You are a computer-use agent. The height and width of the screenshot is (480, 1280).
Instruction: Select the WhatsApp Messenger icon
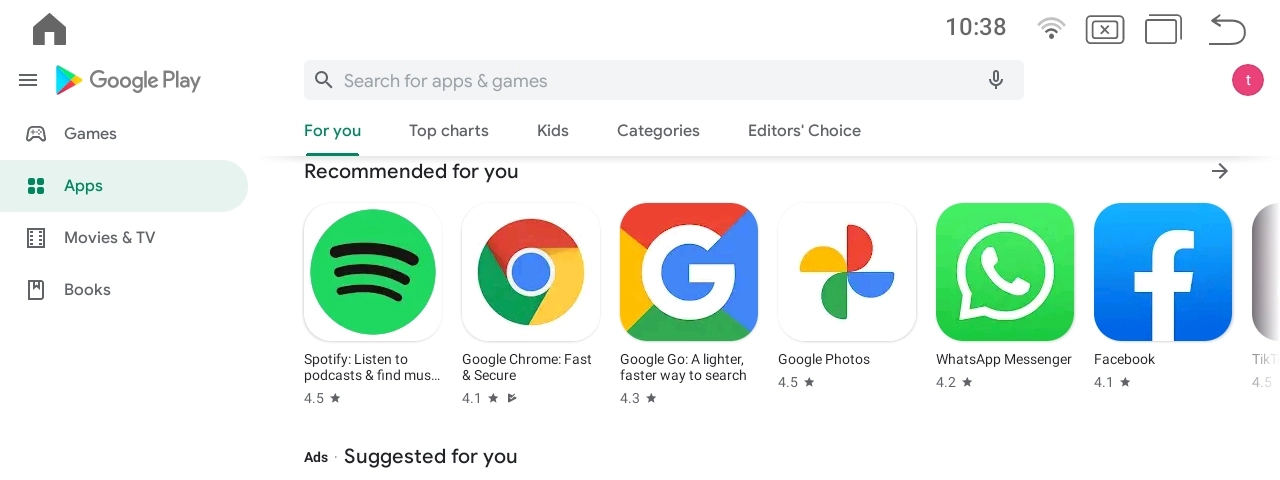pos(1005,272)
